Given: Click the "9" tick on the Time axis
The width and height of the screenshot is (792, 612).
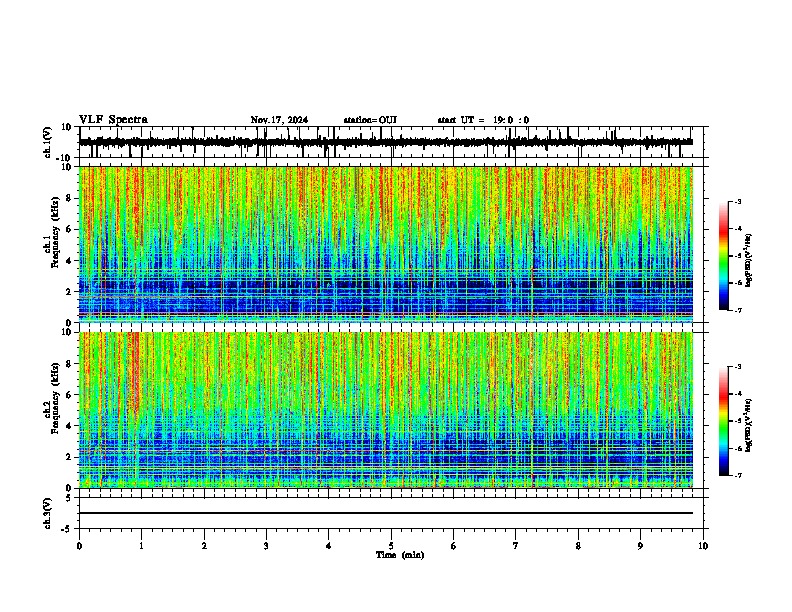Looking at the screenshot, I should click(x=640, y=546).
